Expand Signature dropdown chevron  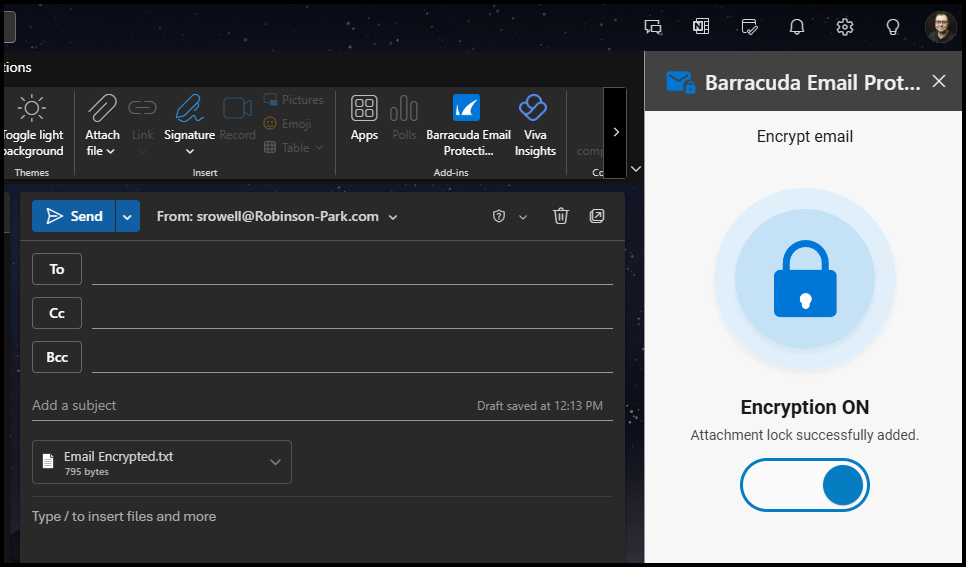pyautogui.click(x=190, y=152)
